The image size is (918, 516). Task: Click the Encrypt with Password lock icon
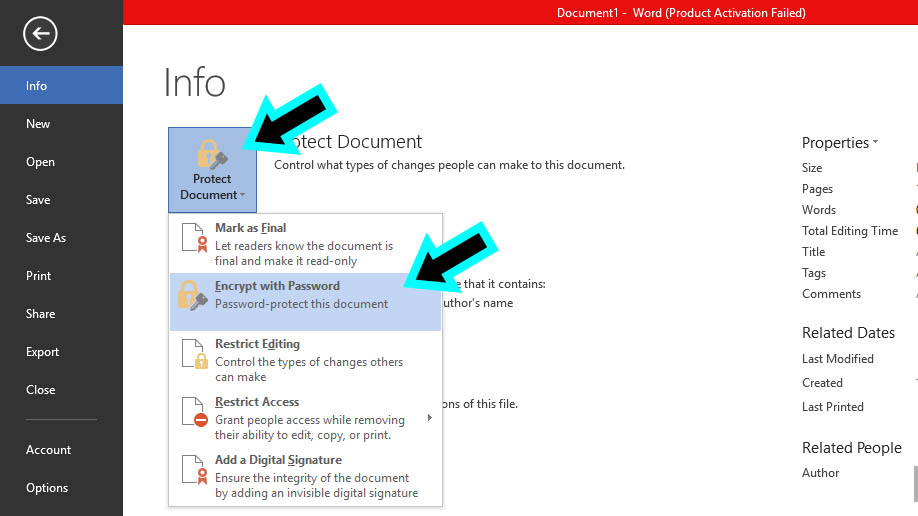(x=192, y=296)
